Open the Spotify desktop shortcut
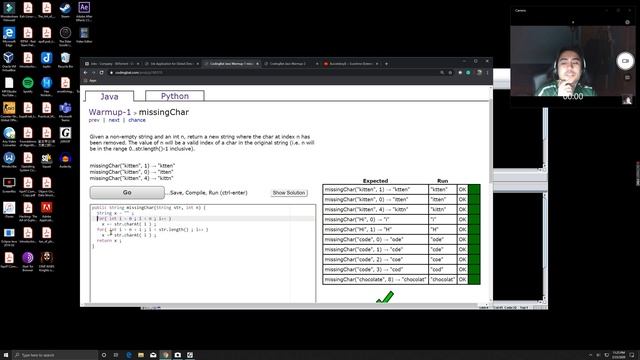The height and width of the screenshot is (360, 640). (28, 85)
